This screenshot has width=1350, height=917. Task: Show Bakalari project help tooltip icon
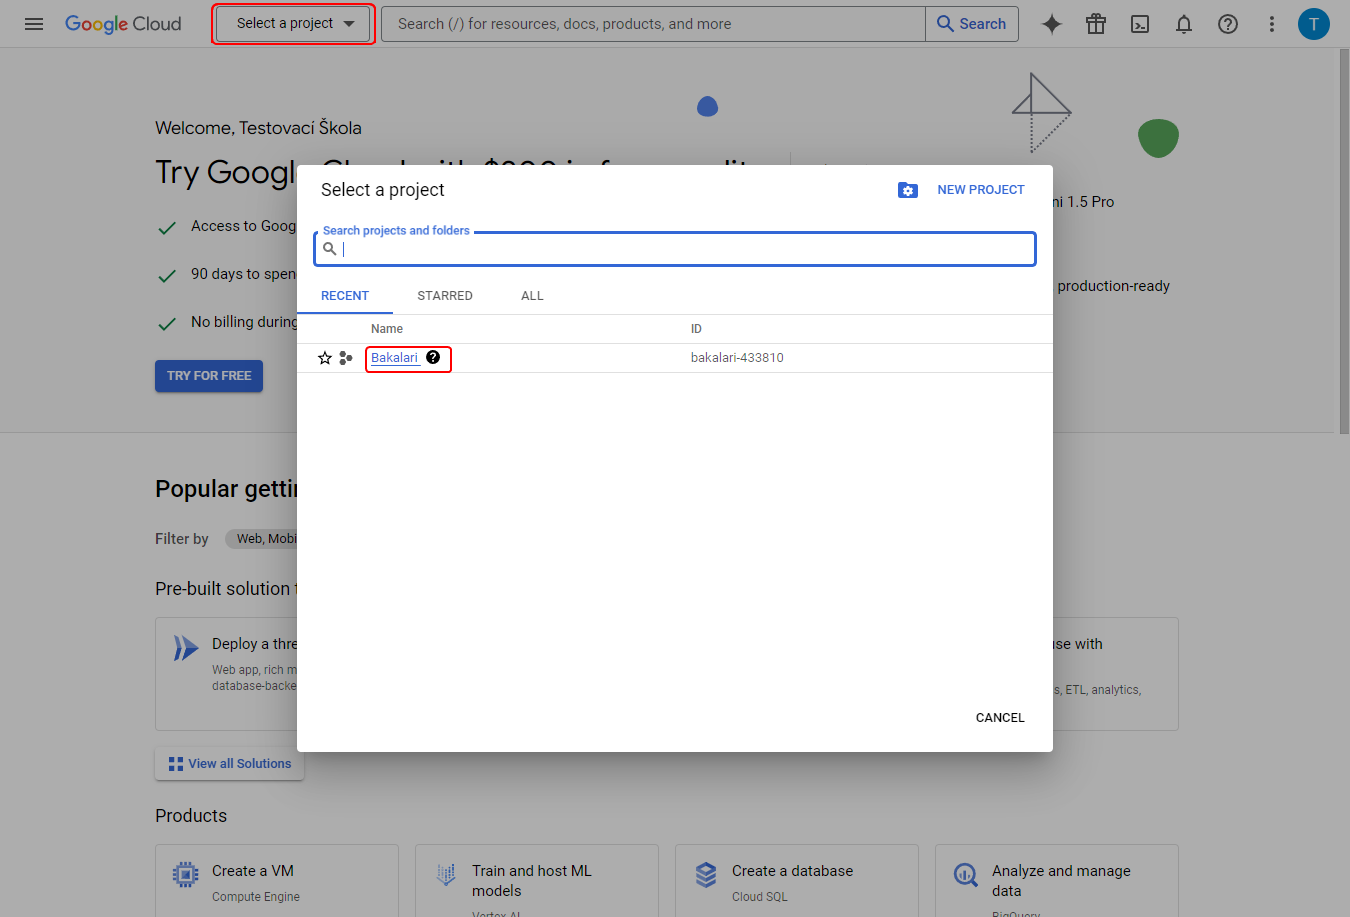(x=433, y=357)
